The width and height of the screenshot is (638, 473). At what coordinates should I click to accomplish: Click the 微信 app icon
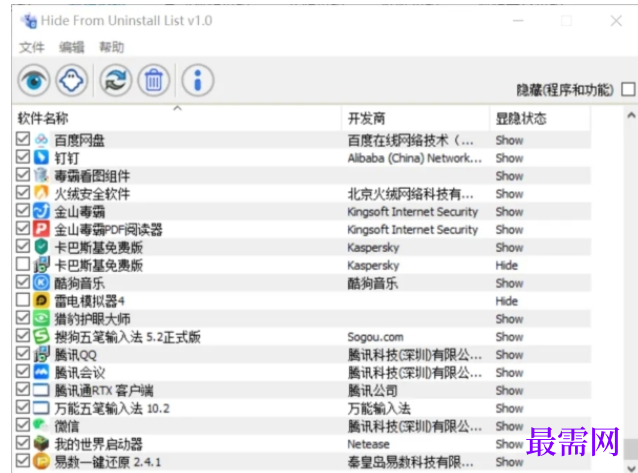41,426
